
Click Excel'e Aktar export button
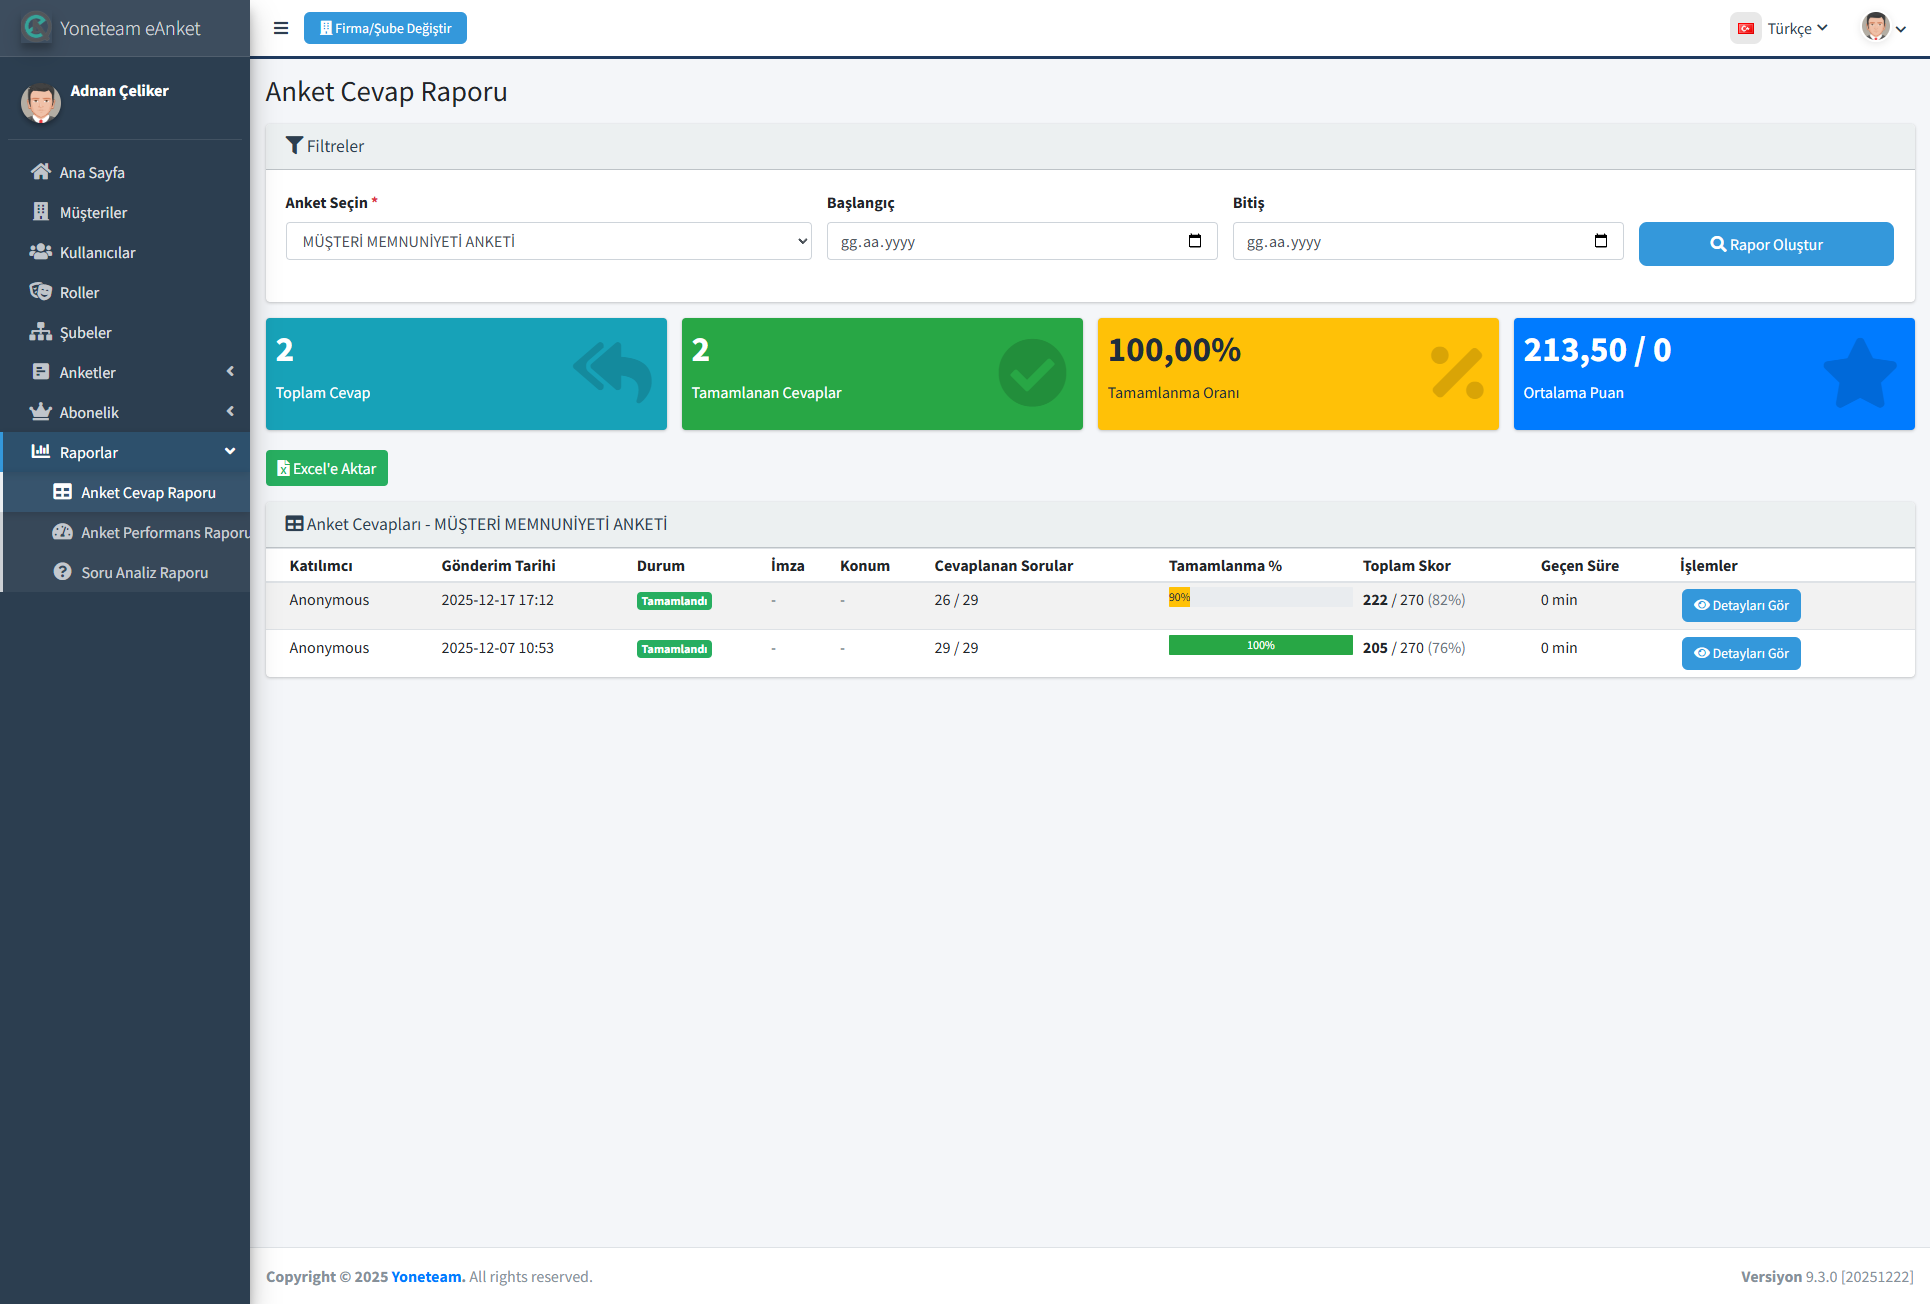click(x=326, y=468)
